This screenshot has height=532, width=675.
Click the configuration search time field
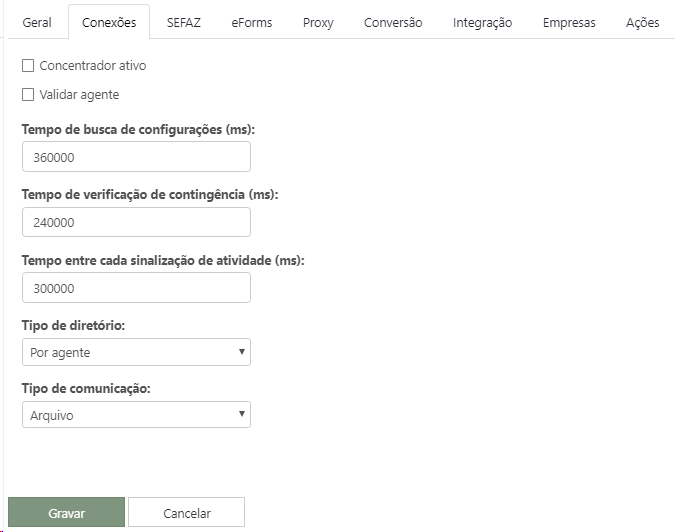[136, 157]
